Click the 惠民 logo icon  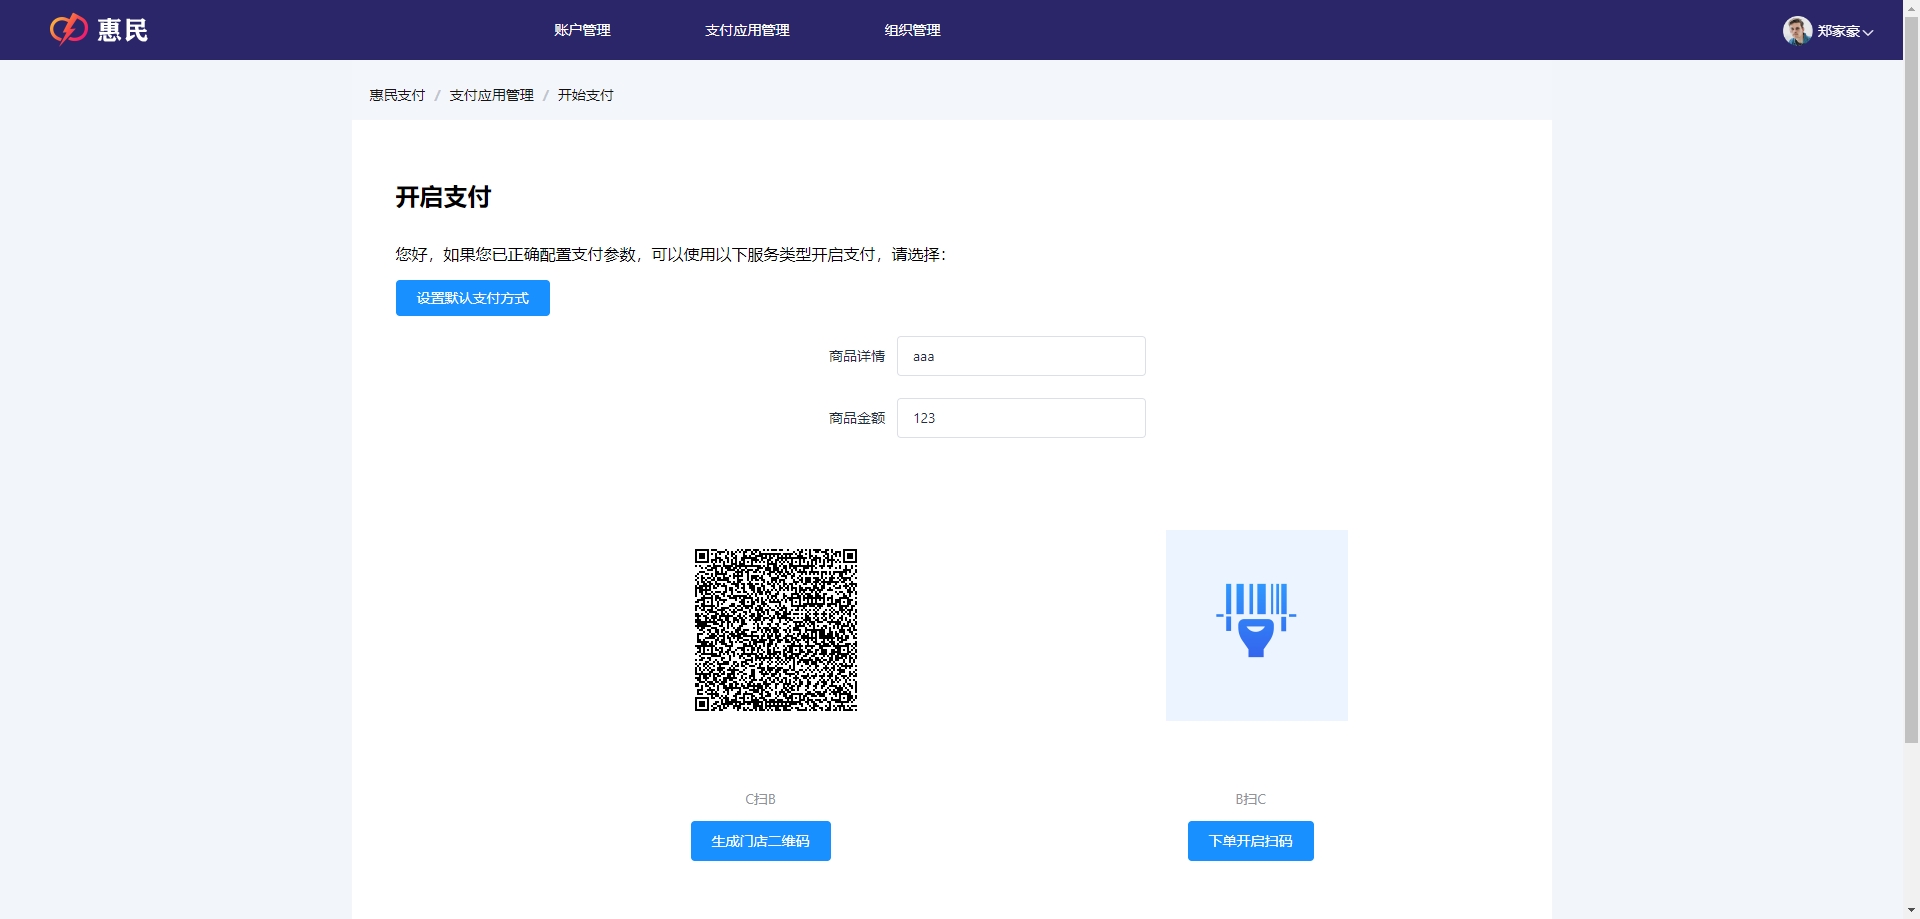pos(69,30)
